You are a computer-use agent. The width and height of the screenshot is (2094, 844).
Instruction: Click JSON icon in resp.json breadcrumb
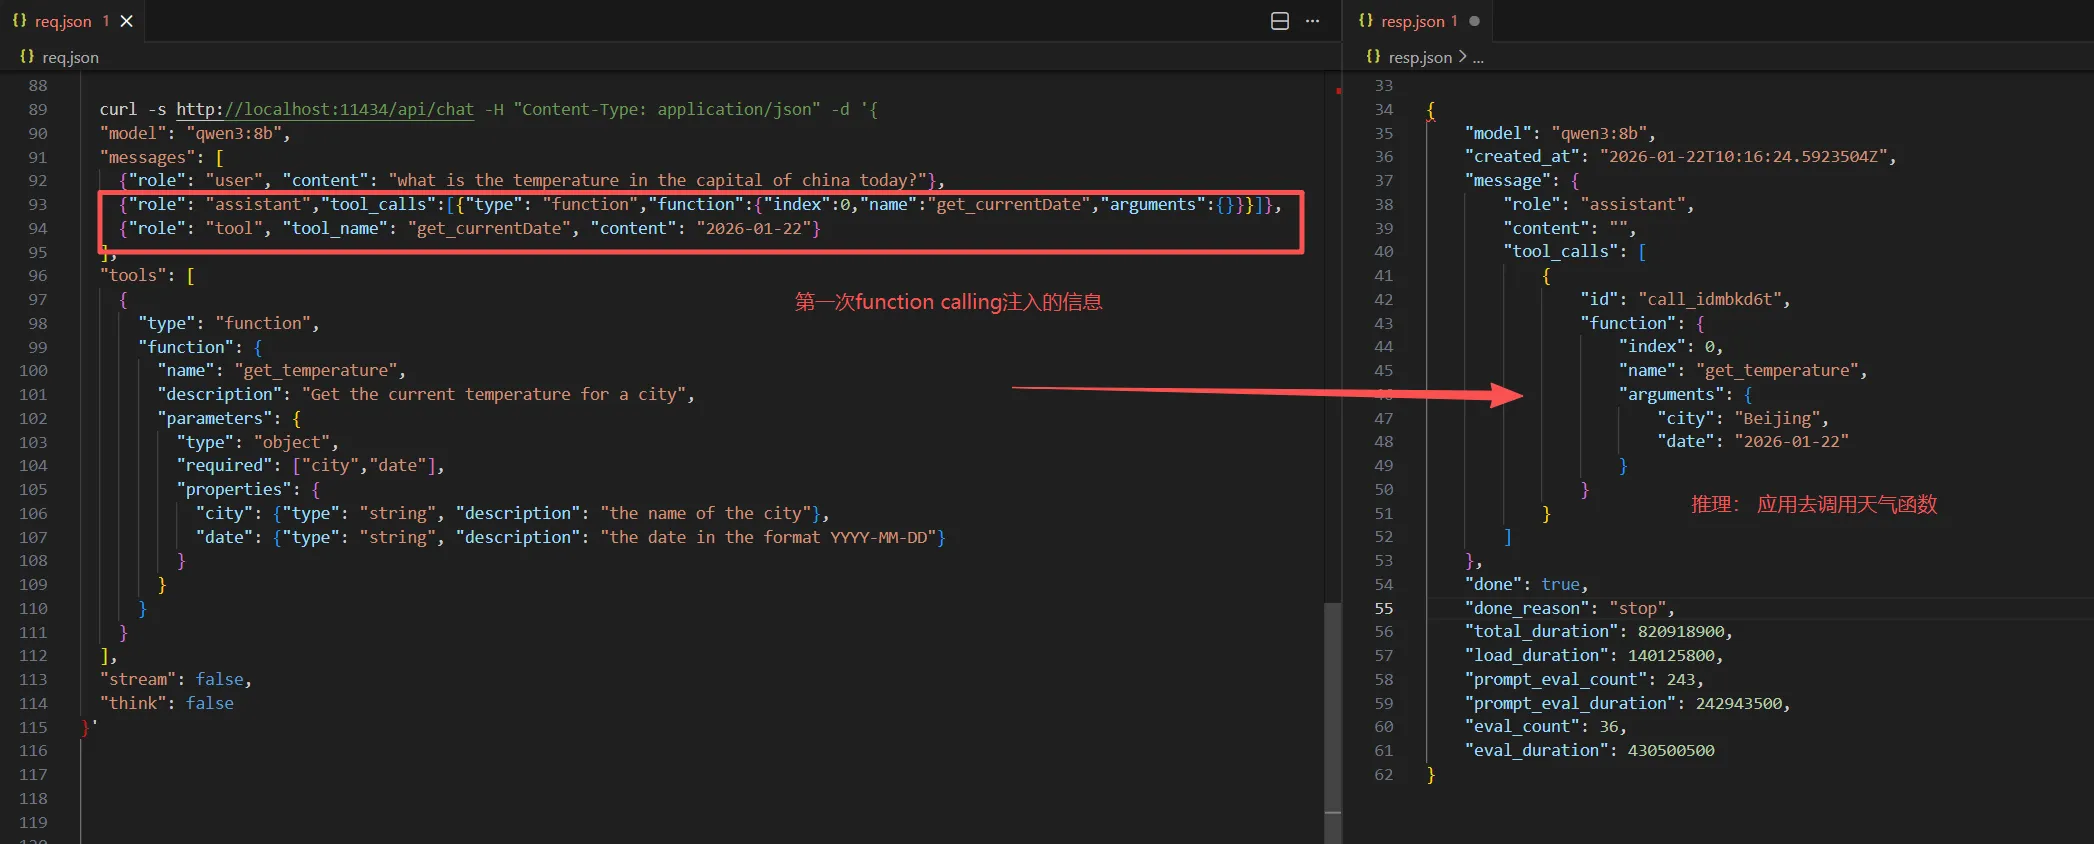1373,57
